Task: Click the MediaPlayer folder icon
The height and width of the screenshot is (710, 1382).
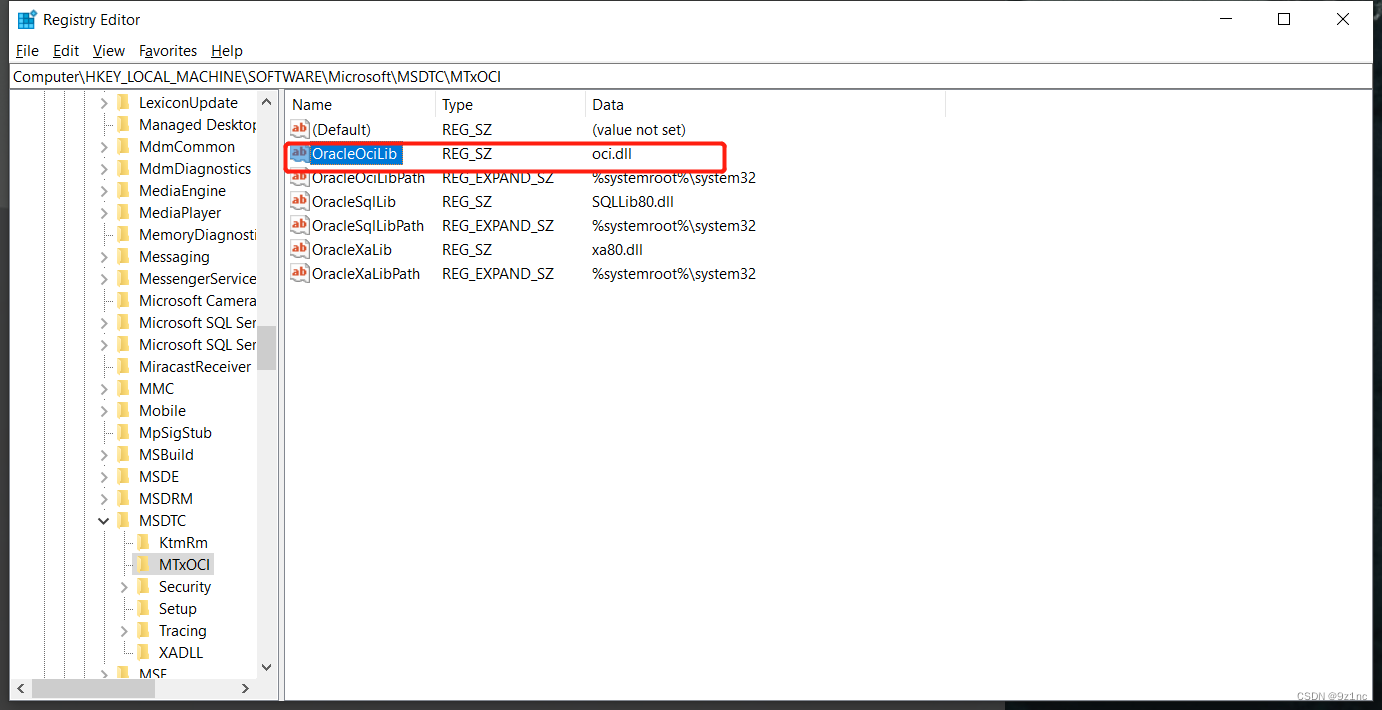Action: [x=124, y=213]
